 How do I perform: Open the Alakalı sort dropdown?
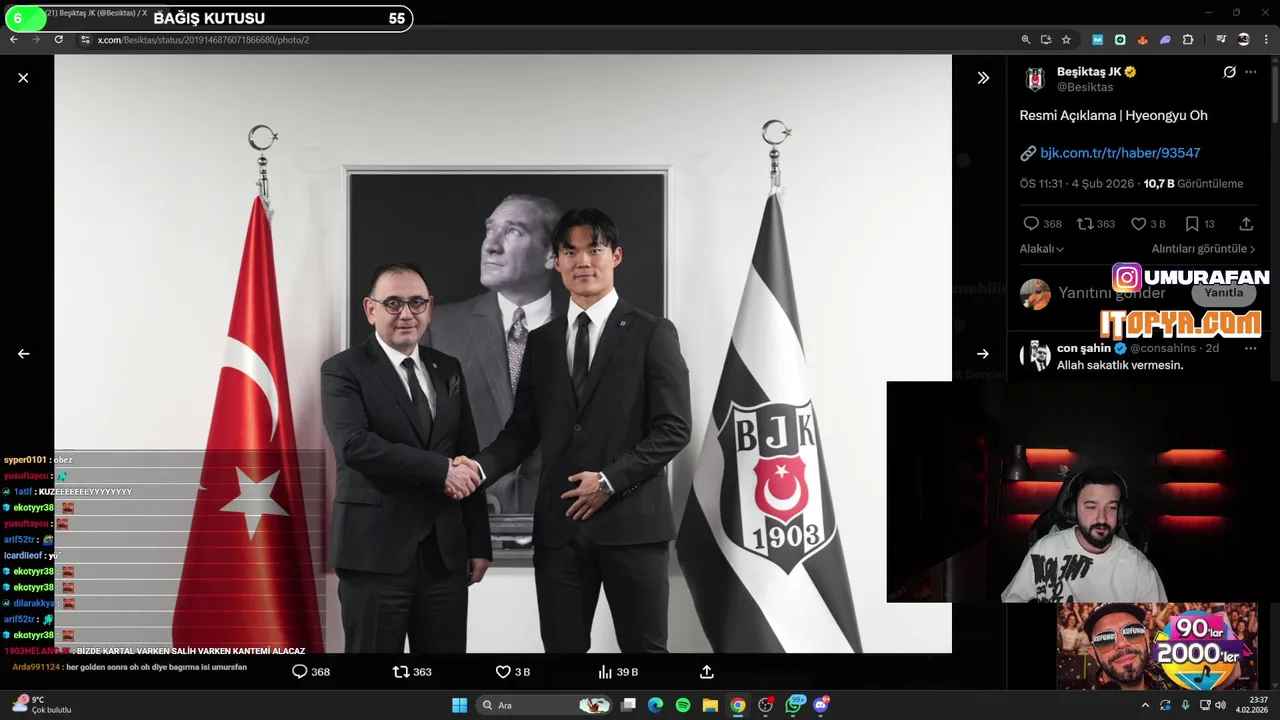[x=1041, y=249]
